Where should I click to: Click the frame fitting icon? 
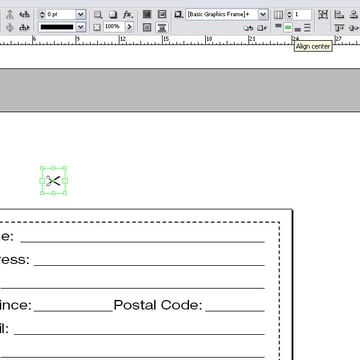coord(323,14)
